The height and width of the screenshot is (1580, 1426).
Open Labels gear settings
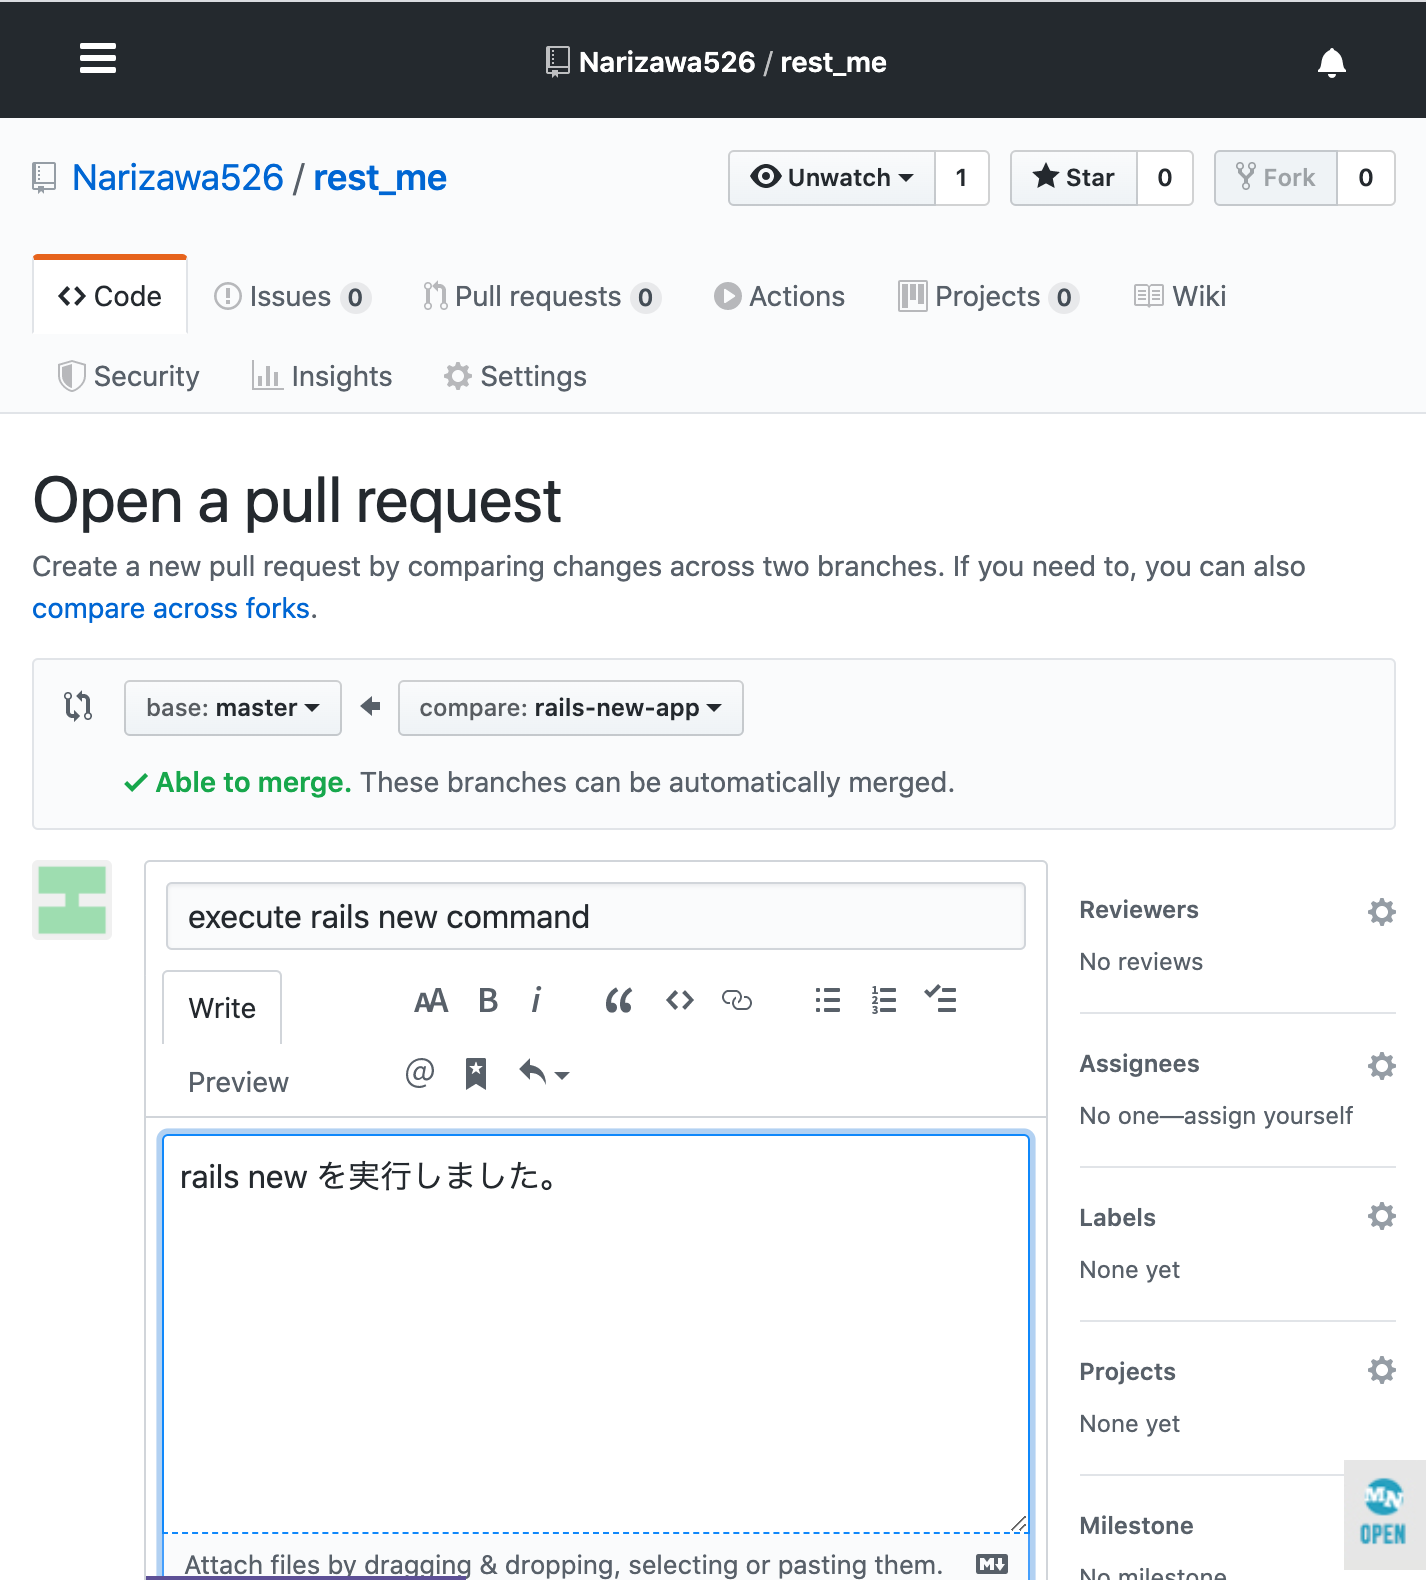tap(1381, 1217)
